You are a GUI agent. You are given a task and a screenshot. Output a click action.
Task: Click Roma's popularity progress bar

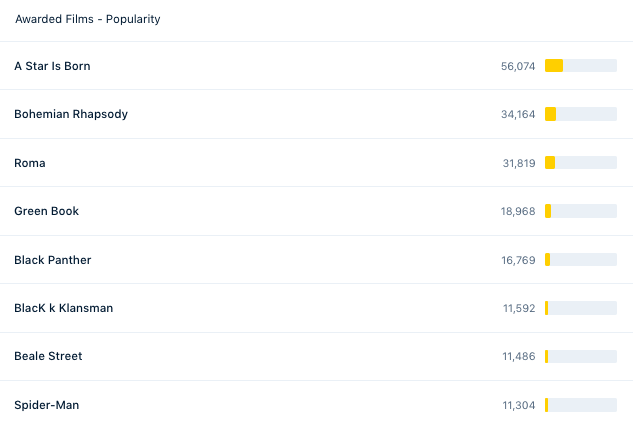pos(581,162)
